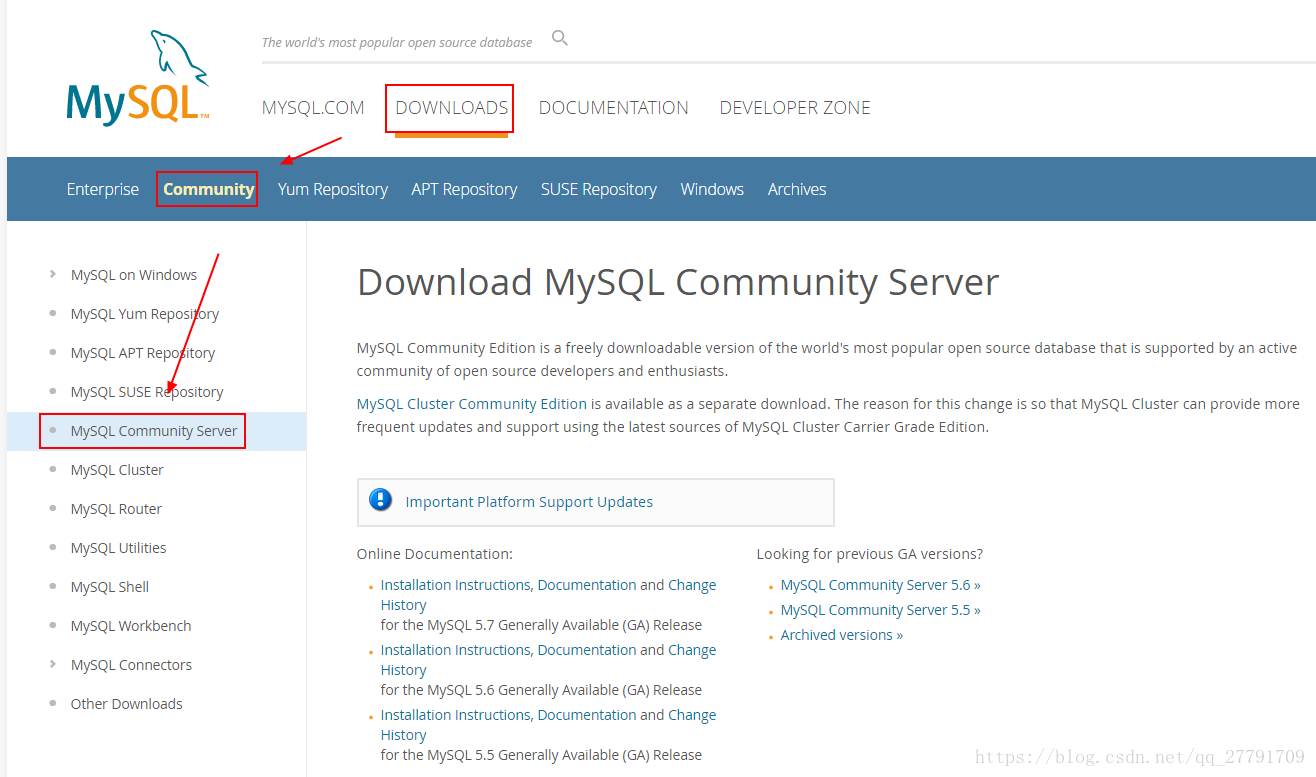Open the MySQL Cluster Community Edition link
Viewport: 1316px width, 777px height.
coord(472,404)
